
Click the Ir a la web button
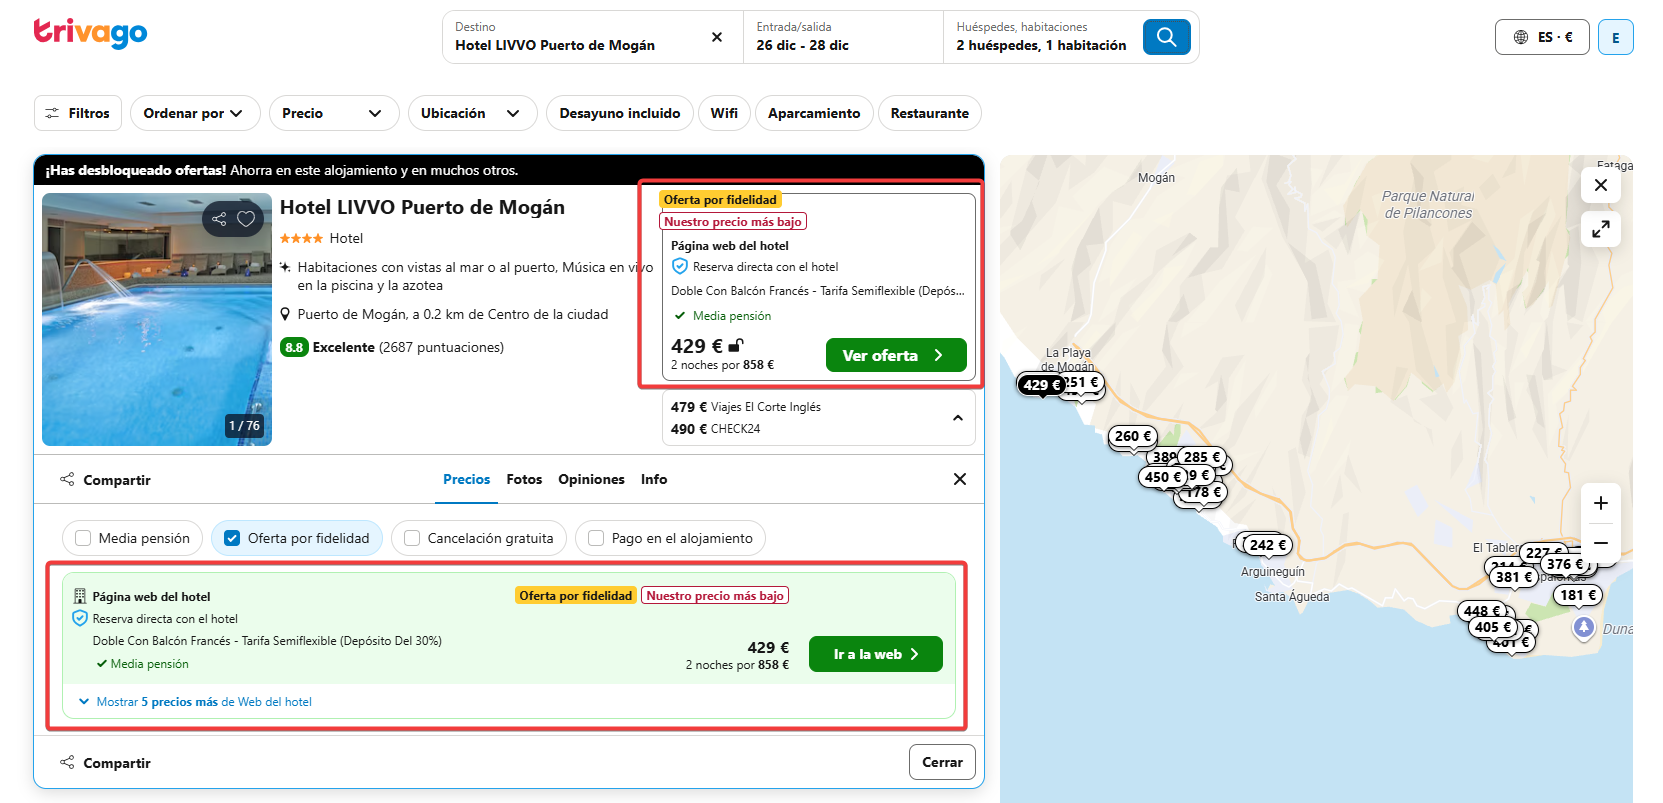tap(875, 654)
